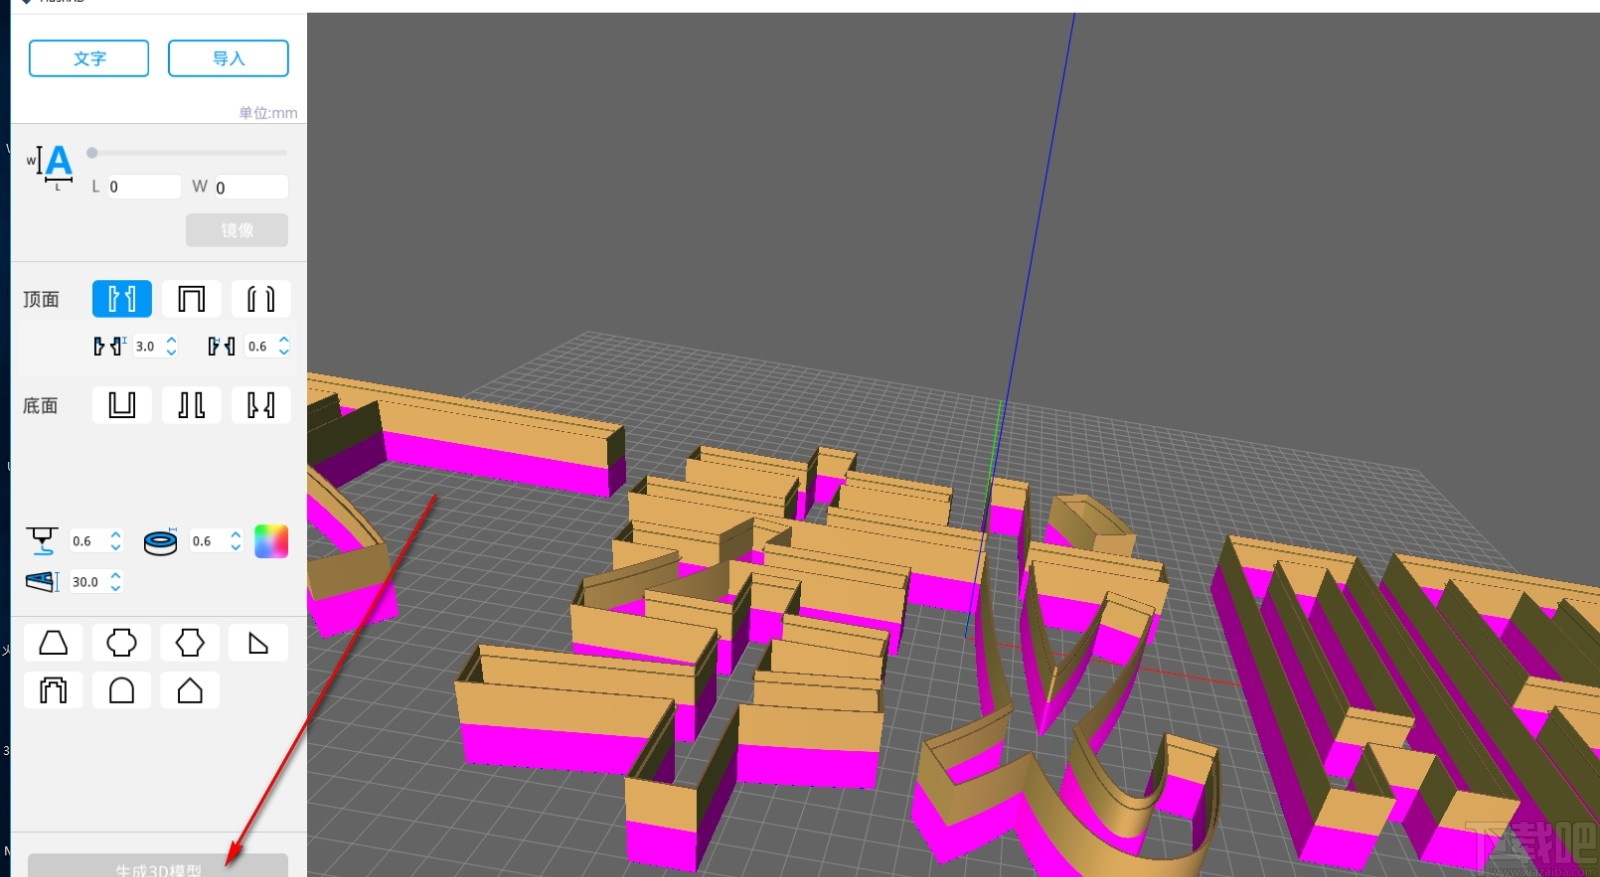1600x877 pixels.
Task: Increase the height 30.0 stepper
Action: coord(115,575)
